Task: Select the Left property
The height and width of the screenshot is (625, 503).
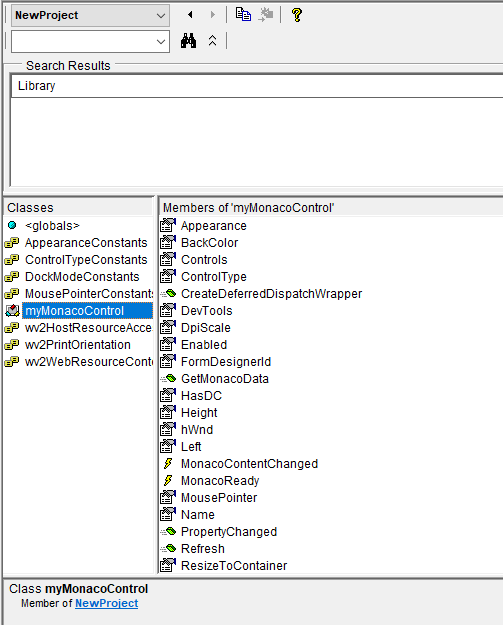Action: click(191, 447)
